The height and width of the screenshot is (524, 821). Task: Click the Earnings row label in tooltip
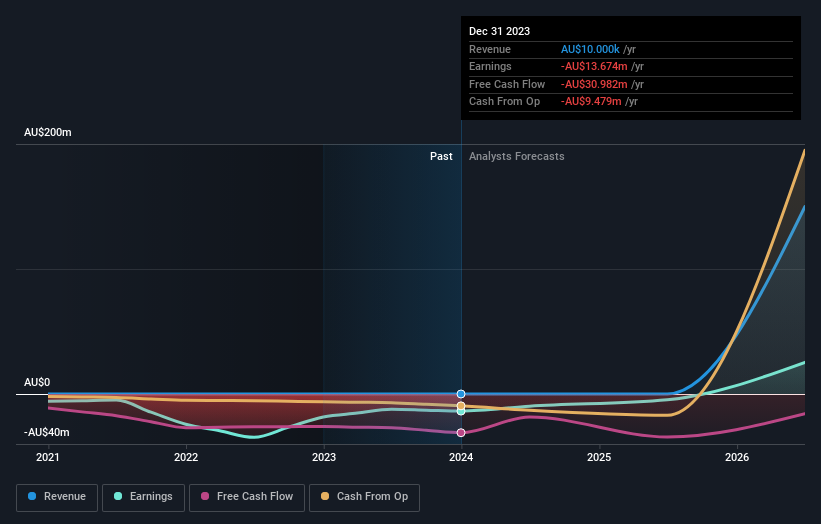(x=490, y=66)
